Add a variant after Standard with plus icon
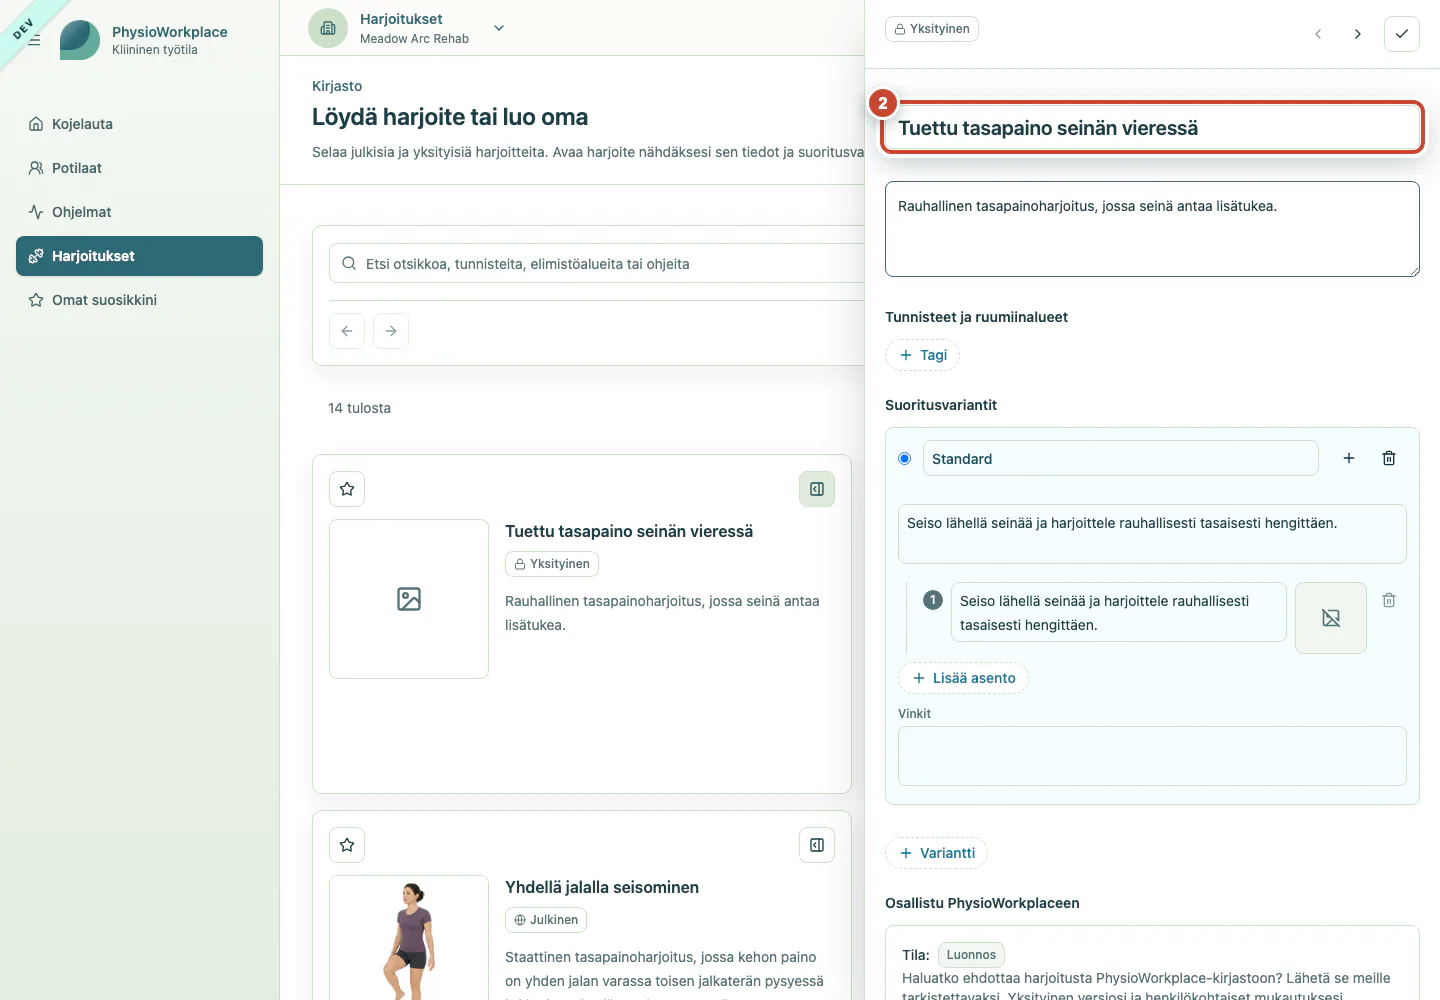Image resolution: width=1440 pixels, height=1000 pixels. pos(1349,458)
